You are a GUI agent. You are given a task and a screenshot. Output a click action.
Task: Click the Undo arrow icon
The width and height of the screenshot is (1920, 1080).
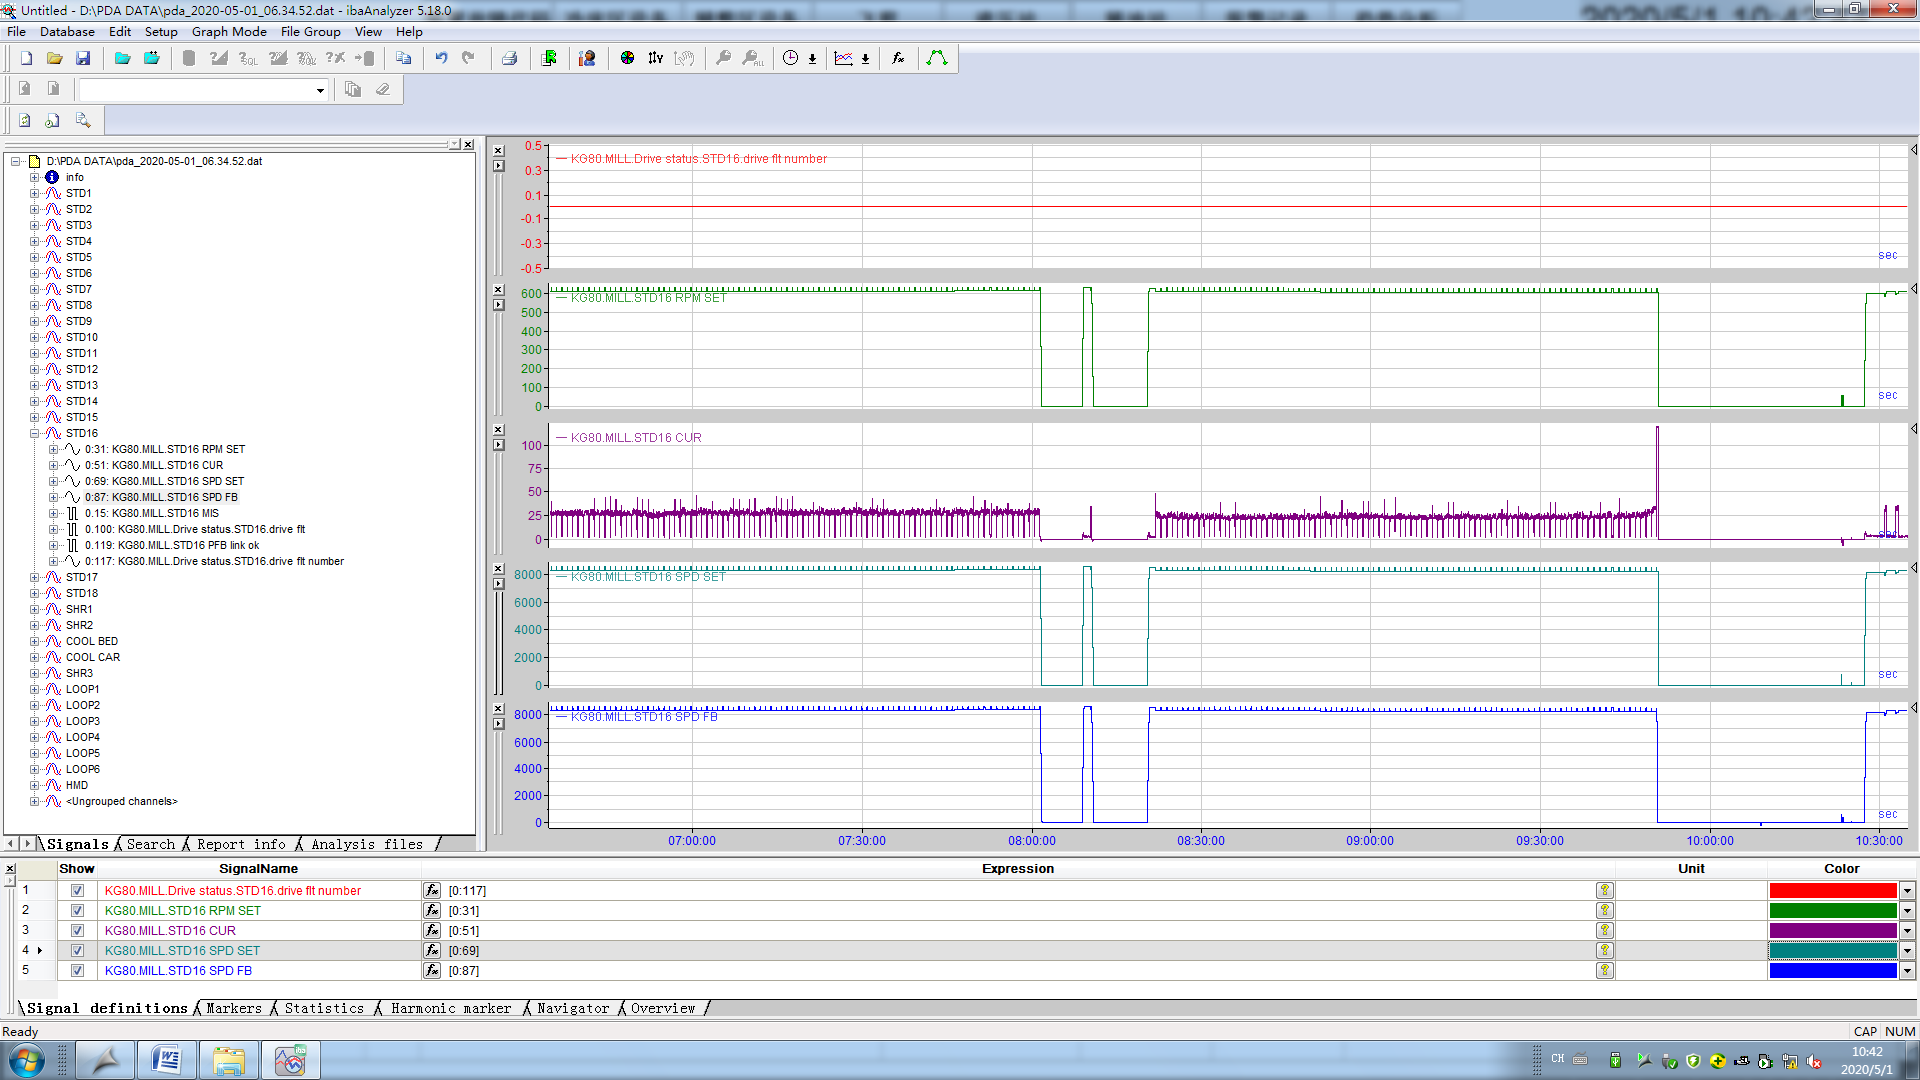pos(441,59)
